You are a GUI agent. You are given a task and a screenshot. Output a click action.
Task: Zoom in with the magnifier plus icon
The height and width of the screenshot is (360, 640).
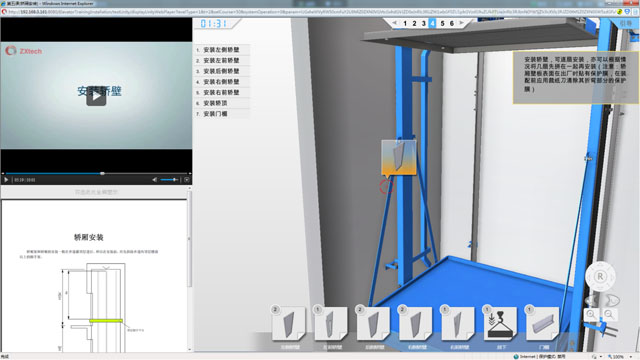point(591,315)
